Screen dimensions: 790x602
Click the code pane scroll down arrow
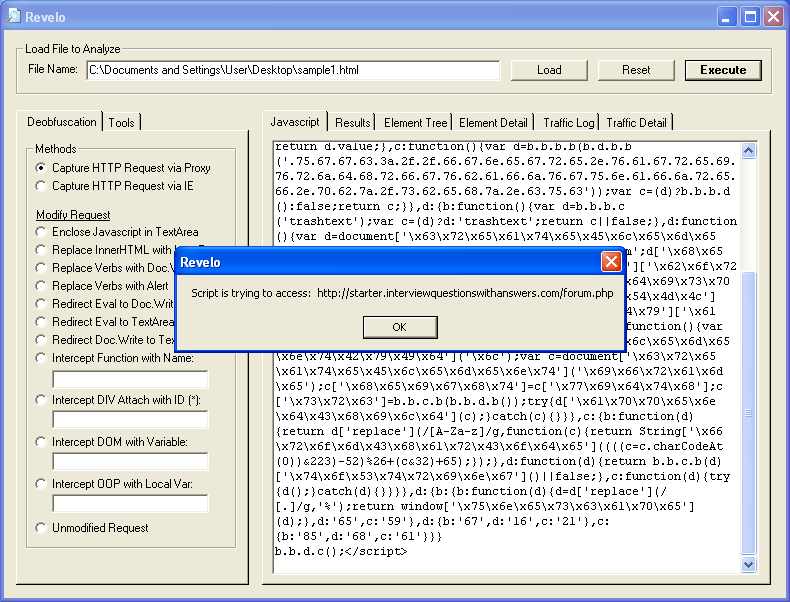tap(749, 565)
